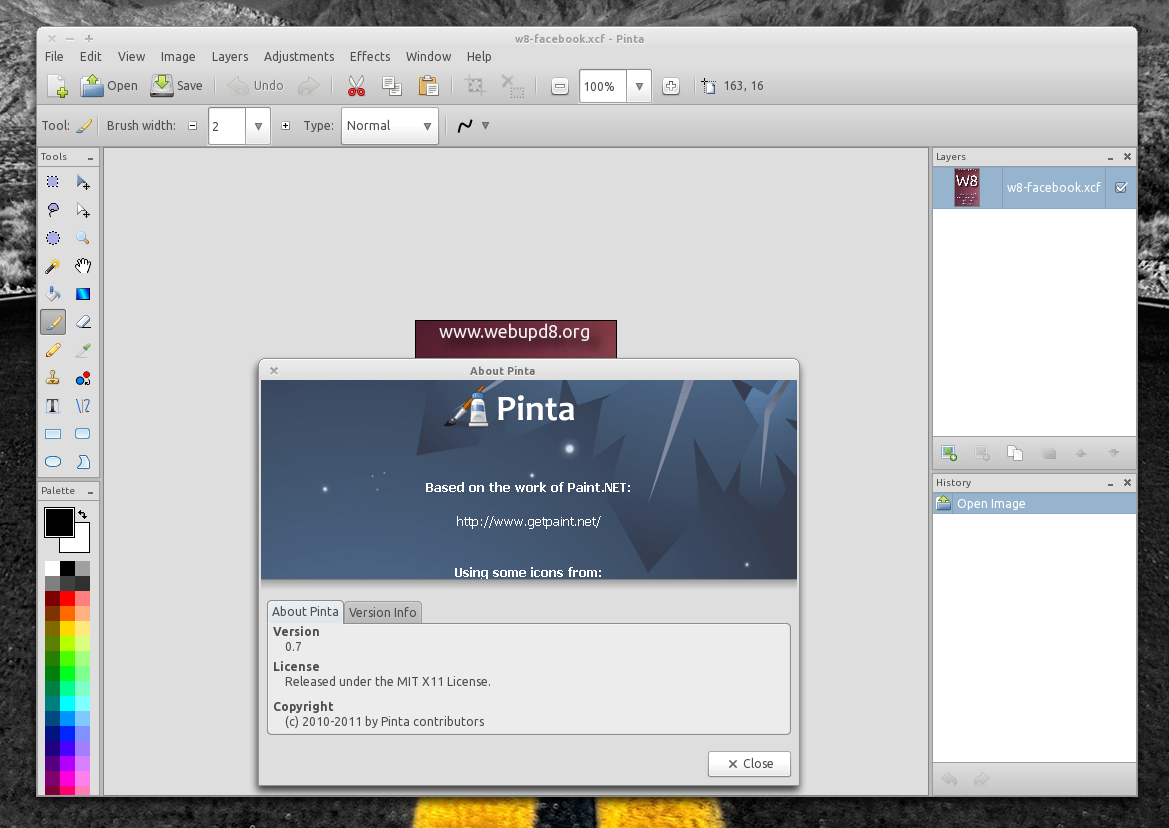
Task: Duplicate layer using Layers panel icon
Action: (x=1015, y=452)
